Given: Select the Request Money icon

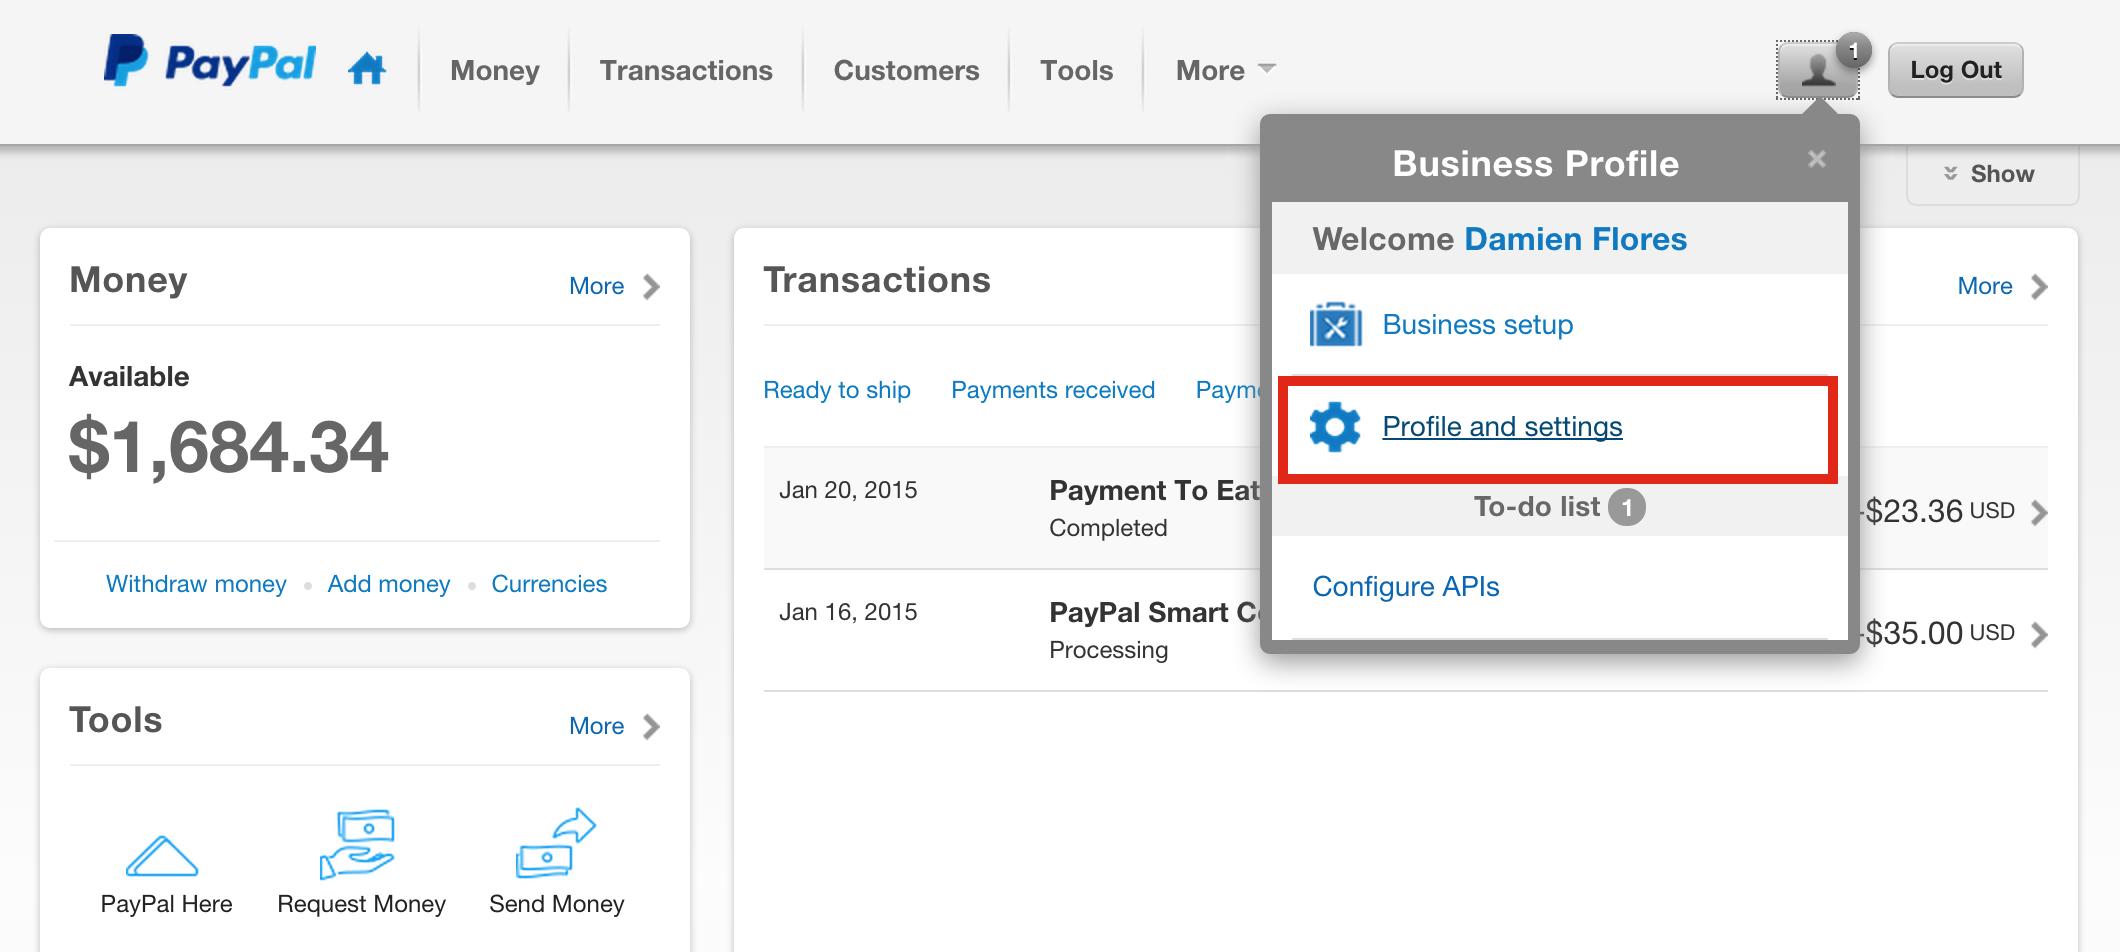Looking at the screenshot, I should coord(359,845).
